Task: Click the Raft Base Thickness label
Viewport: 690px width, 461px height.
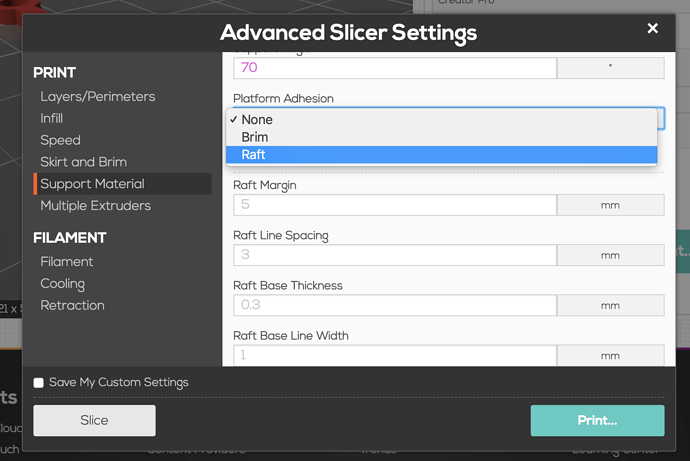Action: coord(288,285)
